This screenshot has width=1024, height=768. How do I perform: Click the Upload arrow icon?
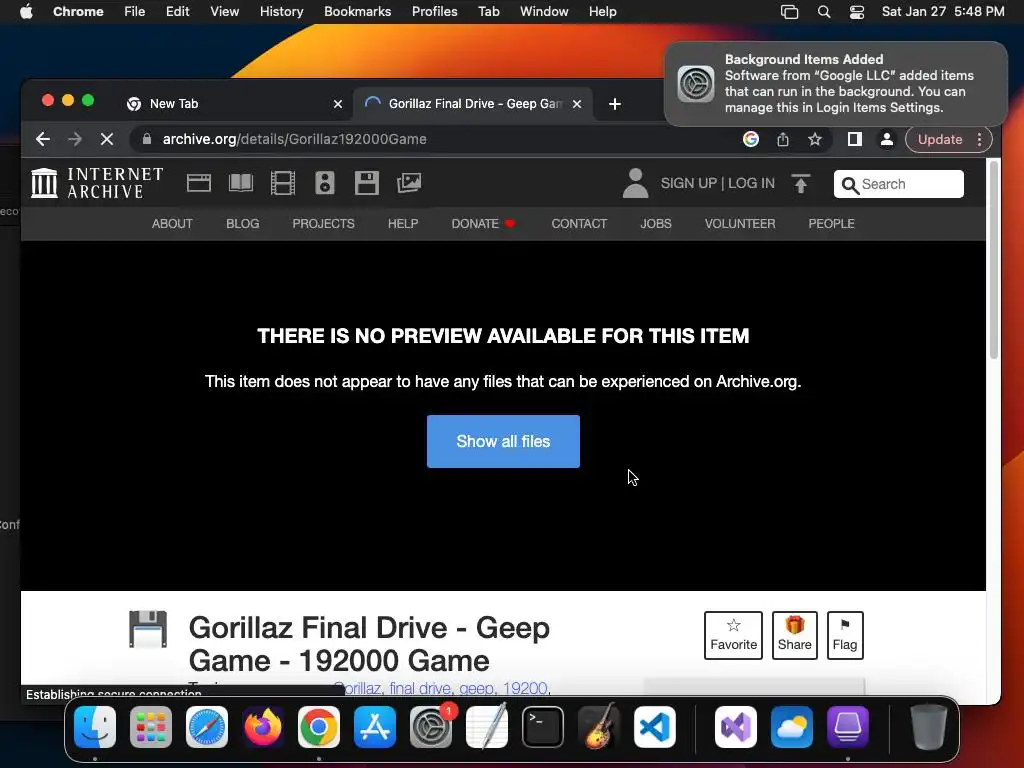[801, 184]
